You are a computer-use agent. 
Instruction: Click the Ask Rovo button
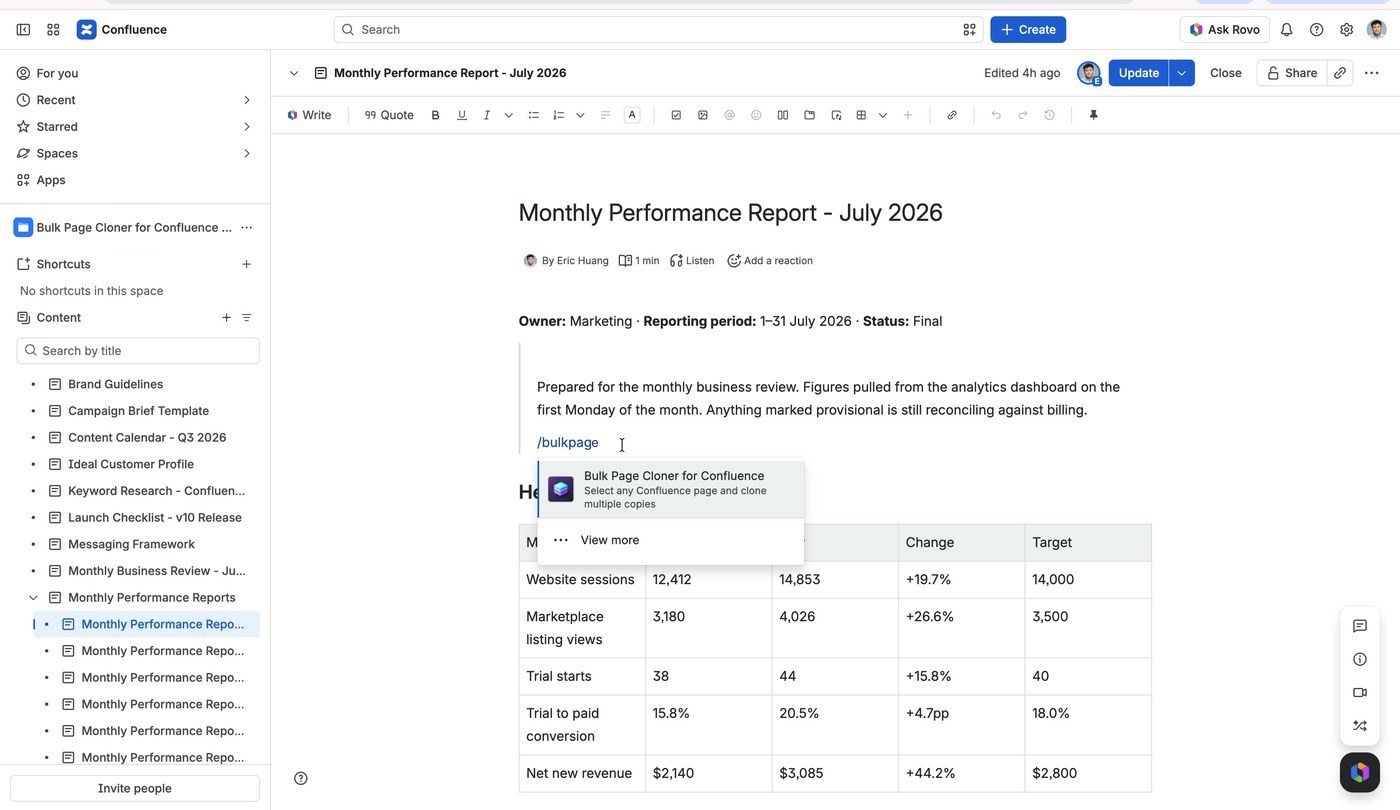tap(1225, 30)
